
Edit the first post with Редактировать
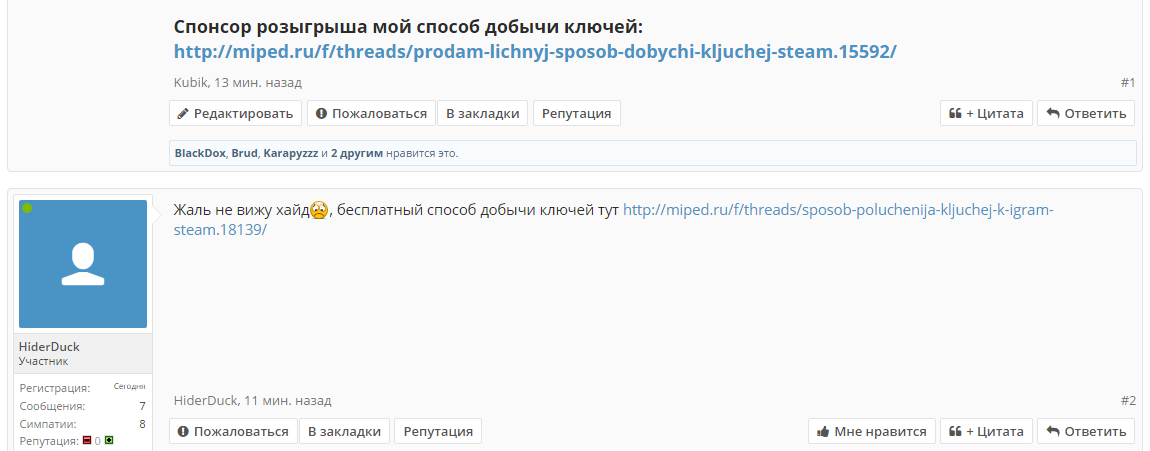[x=235, y=114]
